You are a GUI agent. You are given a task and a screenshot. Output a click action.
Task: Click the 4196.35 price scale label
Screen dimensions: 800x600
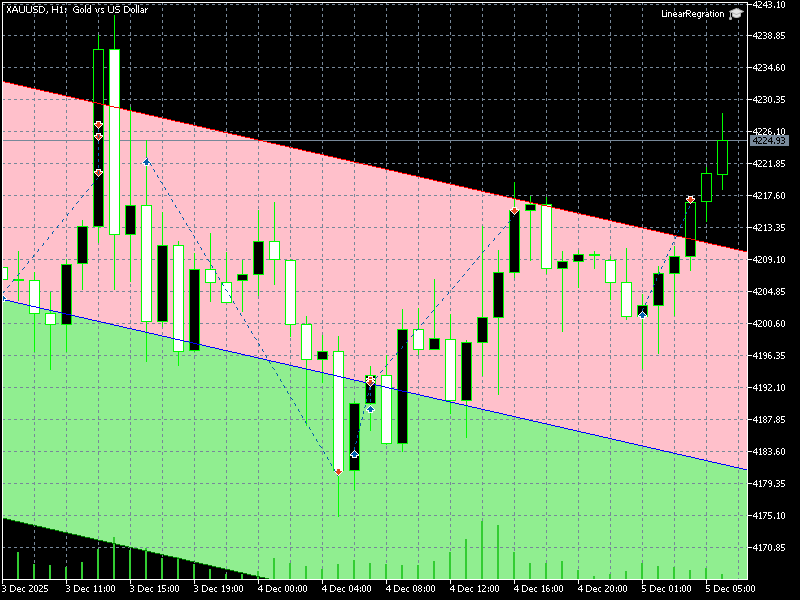[x=769, y=356]
